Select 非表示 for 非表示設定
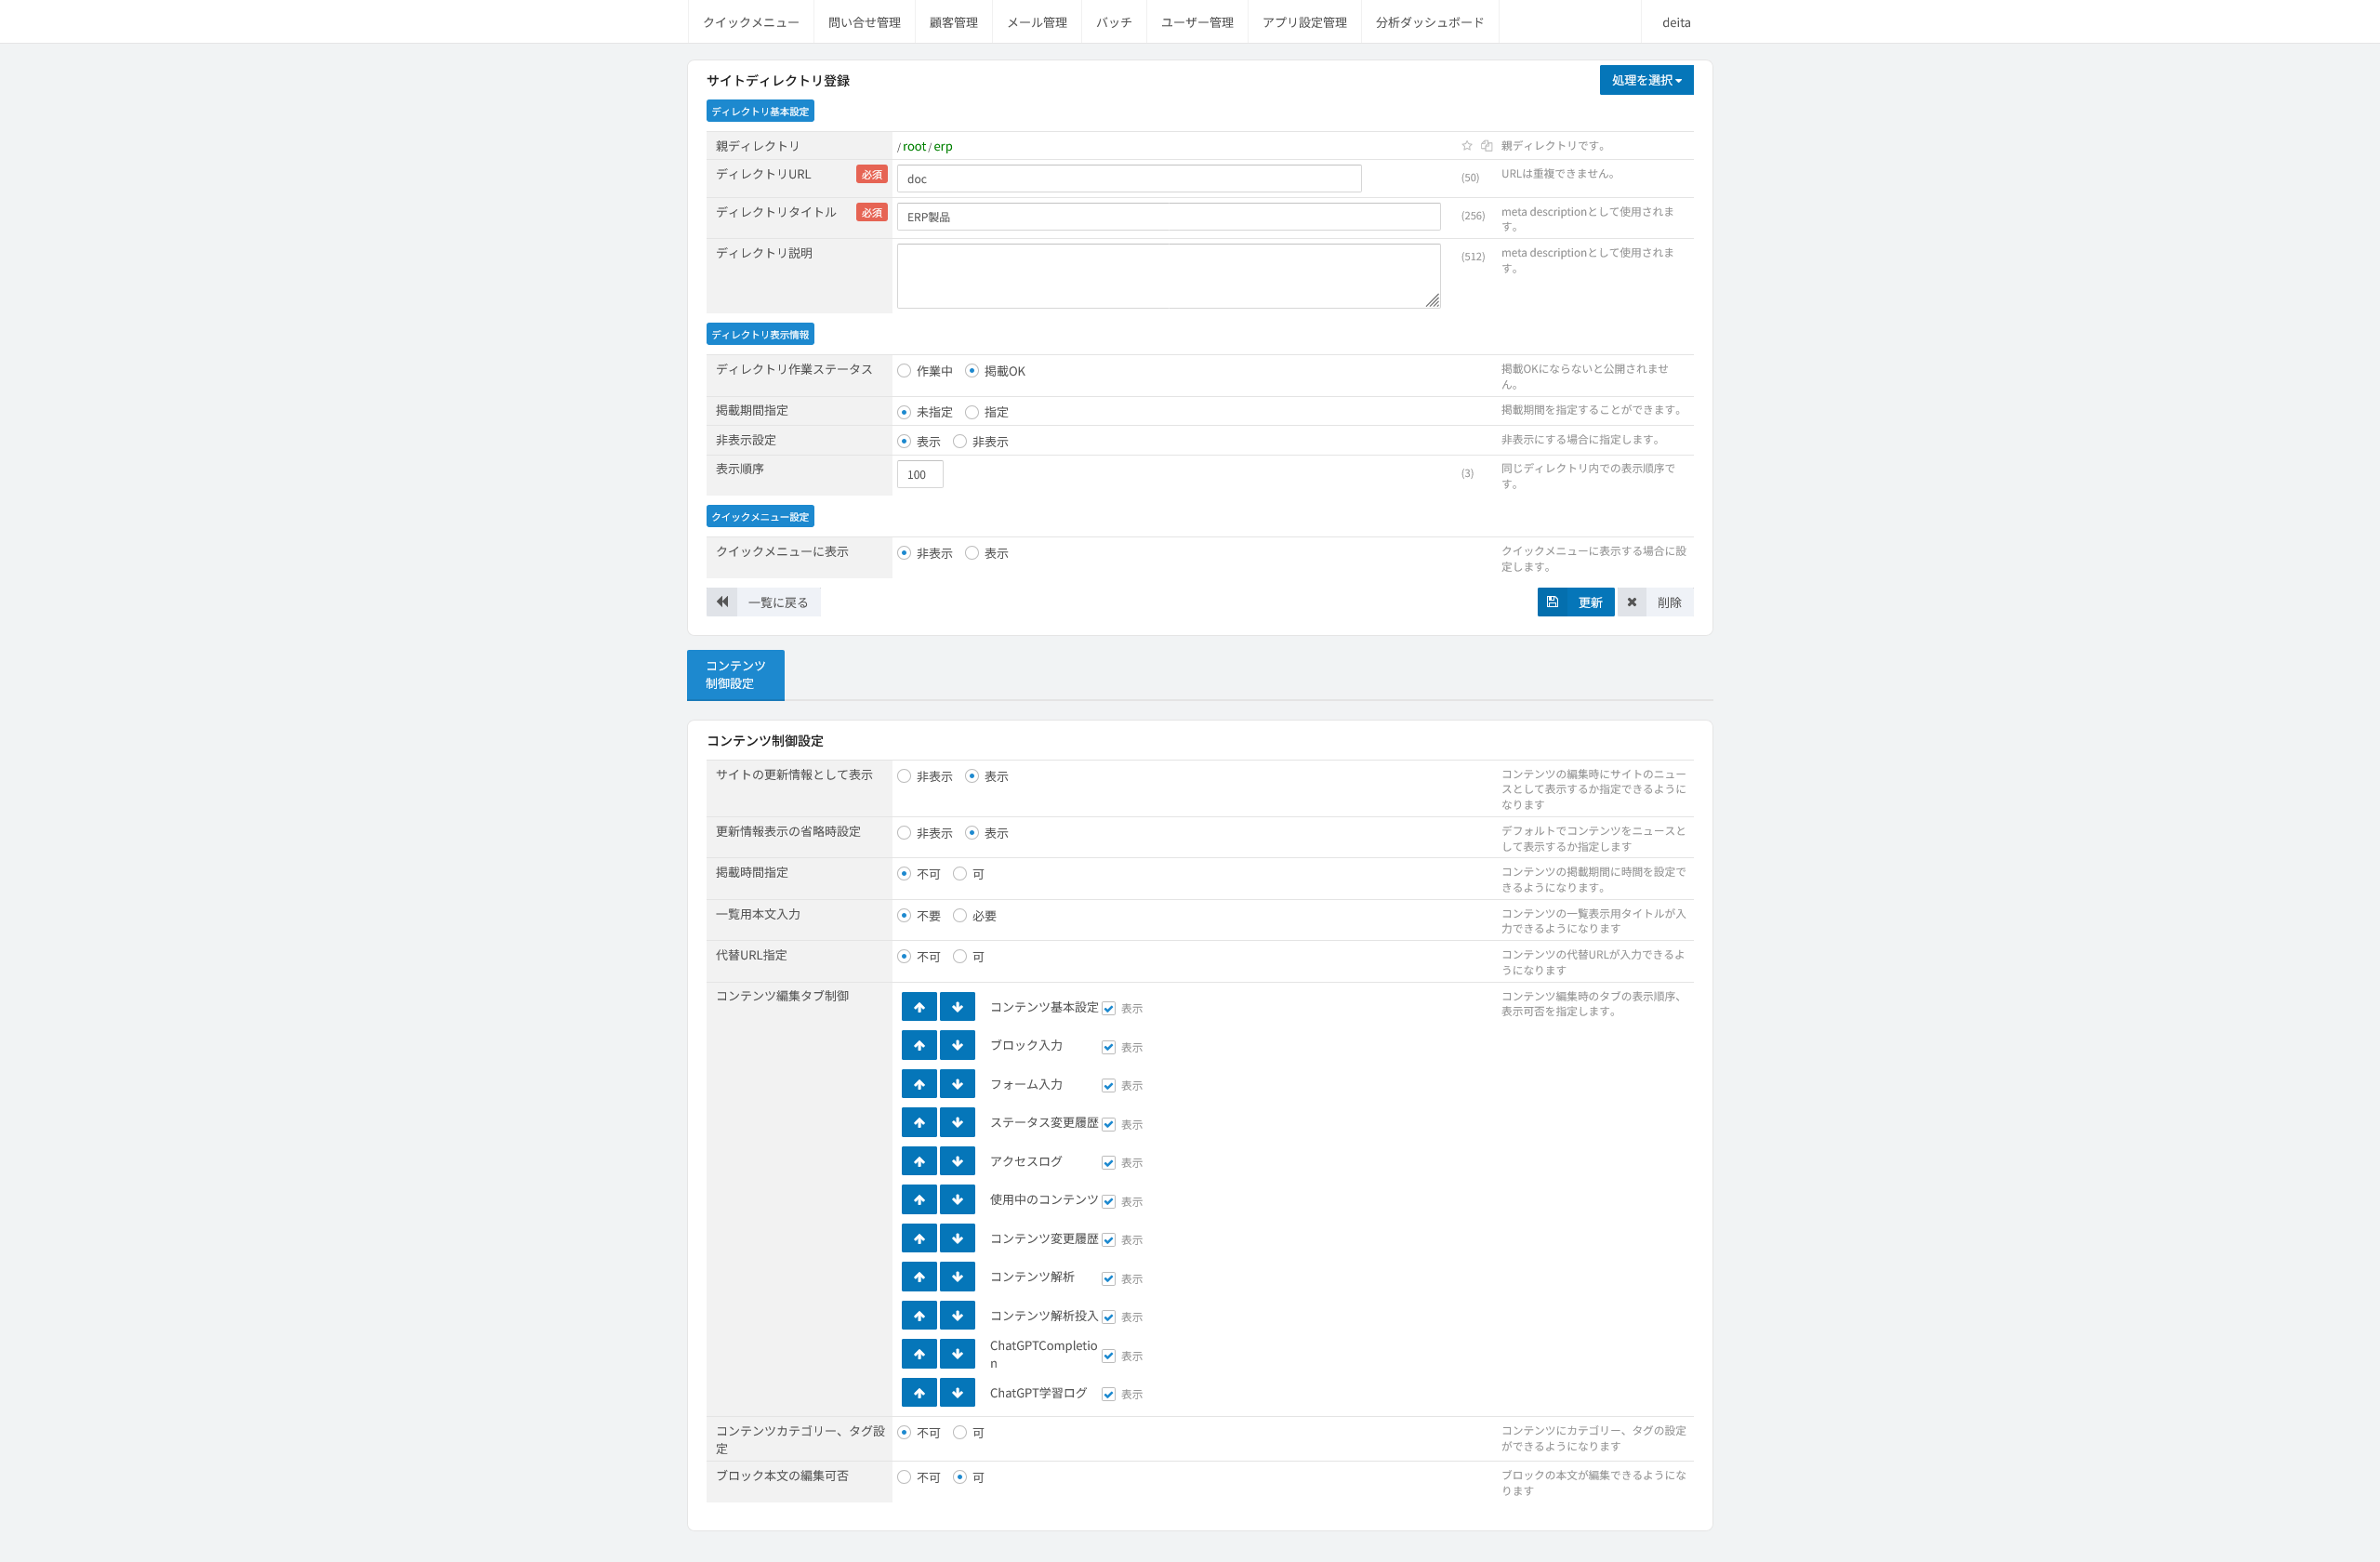The image size is (2380, 1562). pos(960,441)
